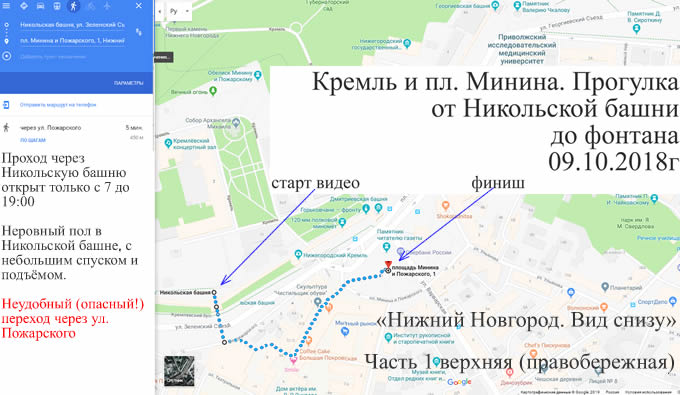Open the Ру language dropdown
This screenshot has height=395, width=680.
(180, 11)
